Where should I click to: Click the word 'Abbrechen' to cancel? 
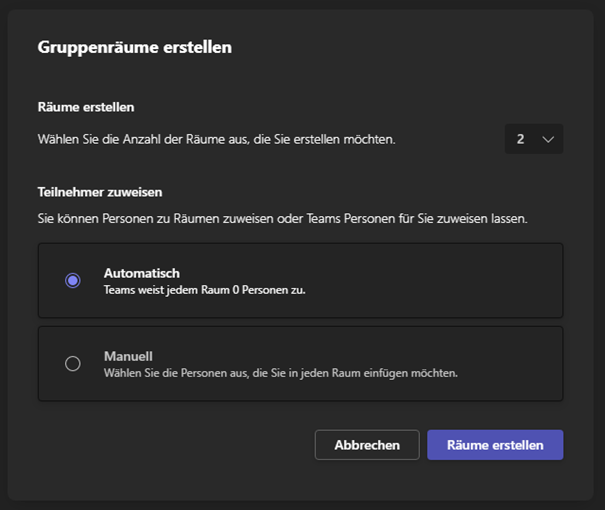pos(367,445)
